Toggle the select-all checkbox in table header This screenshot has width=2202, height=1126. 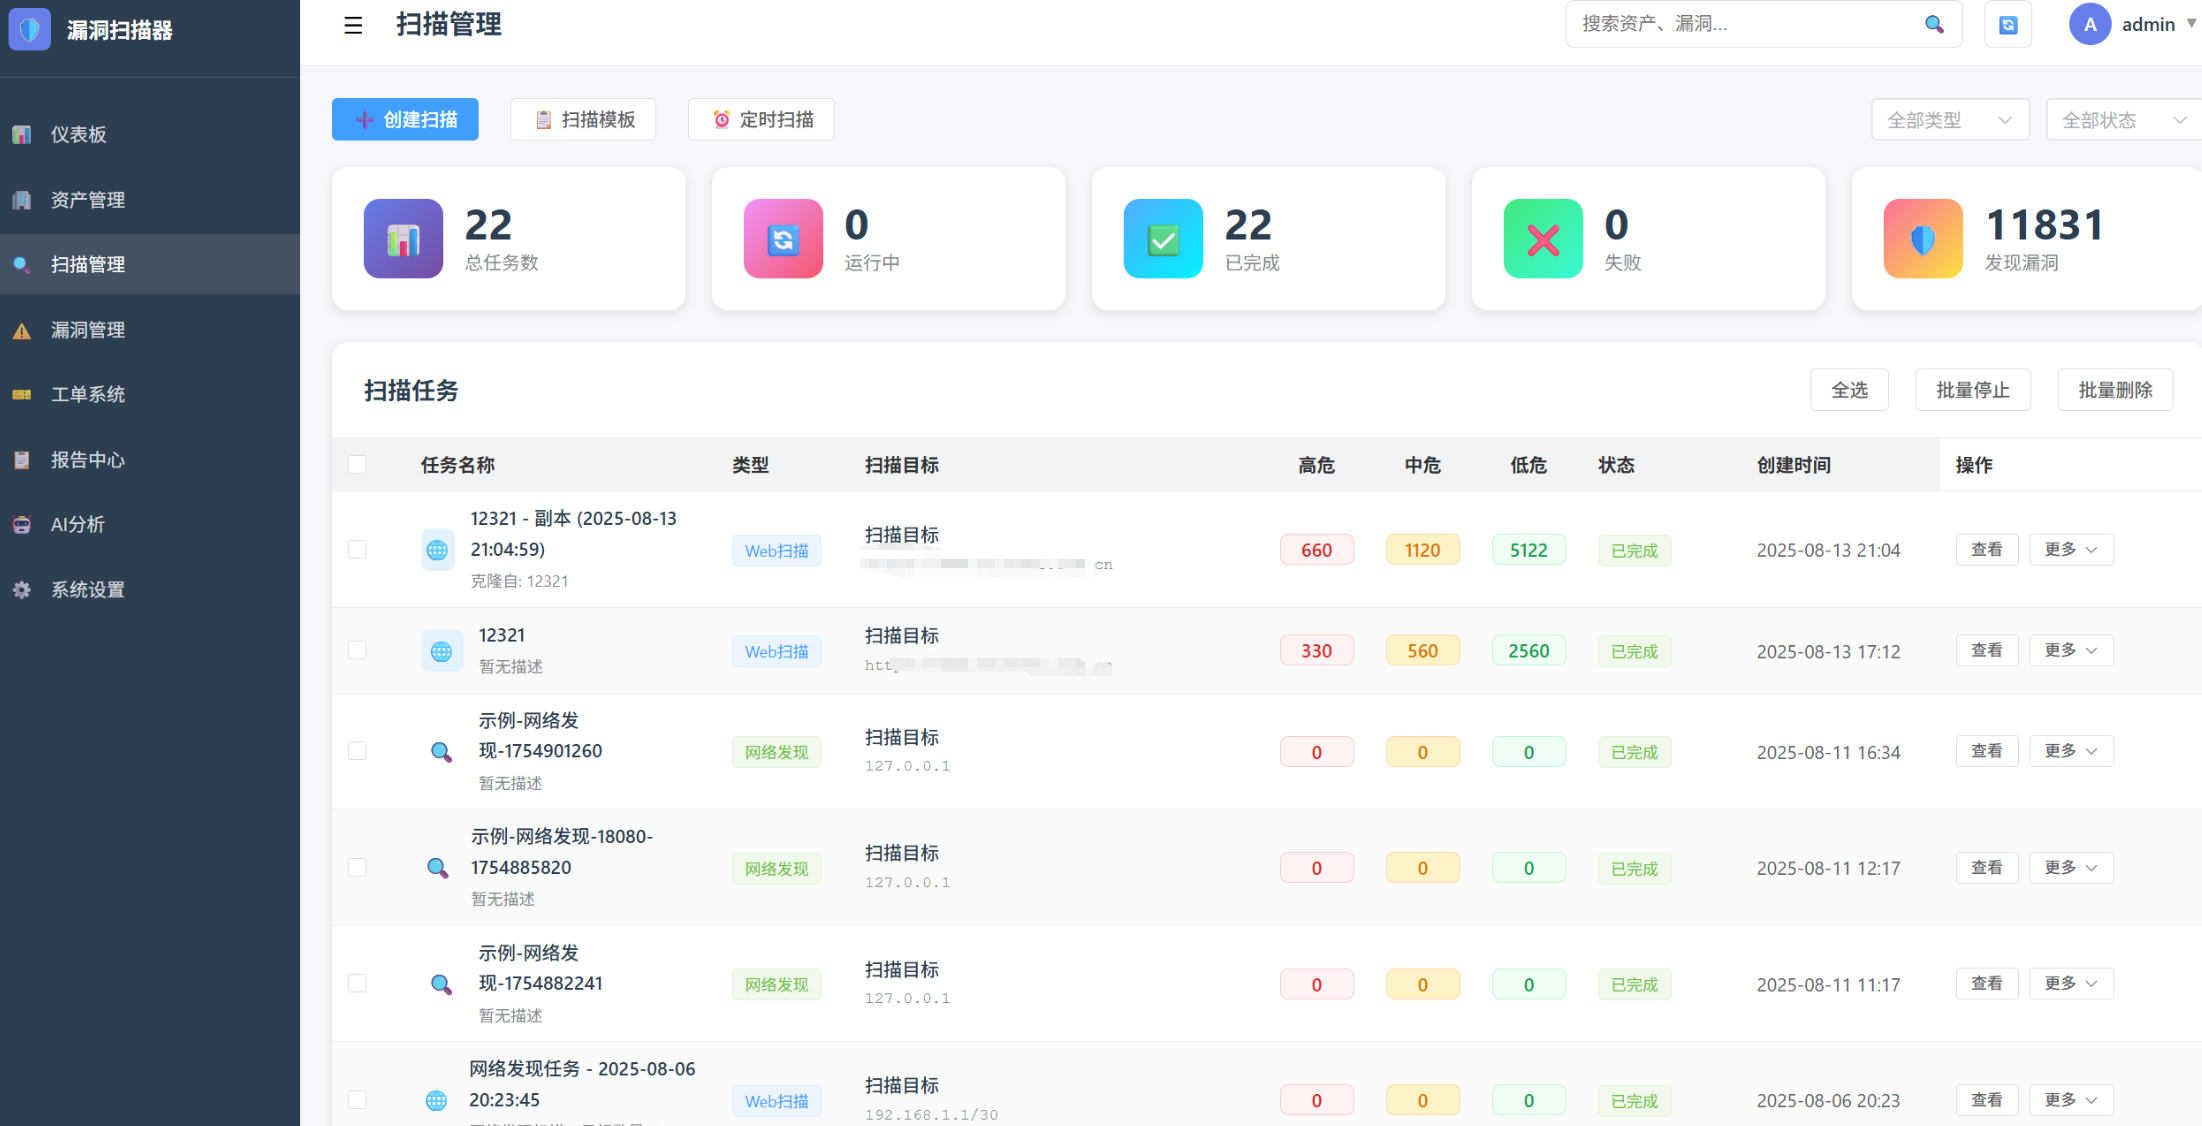pos(357,464)
